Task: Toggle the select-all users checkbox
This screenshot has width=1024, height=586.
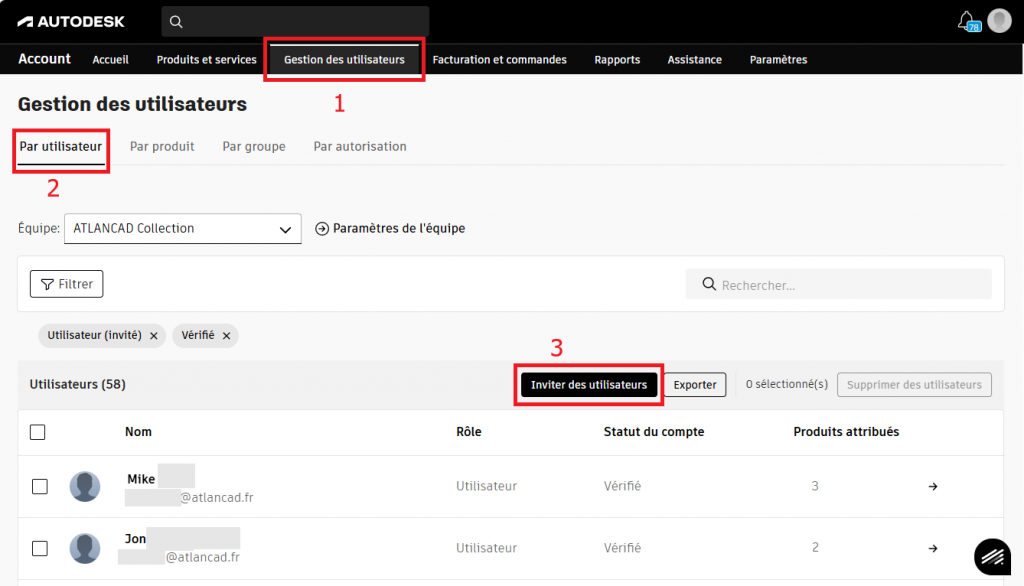Action: pyautogui.click(x=38, y=432)
